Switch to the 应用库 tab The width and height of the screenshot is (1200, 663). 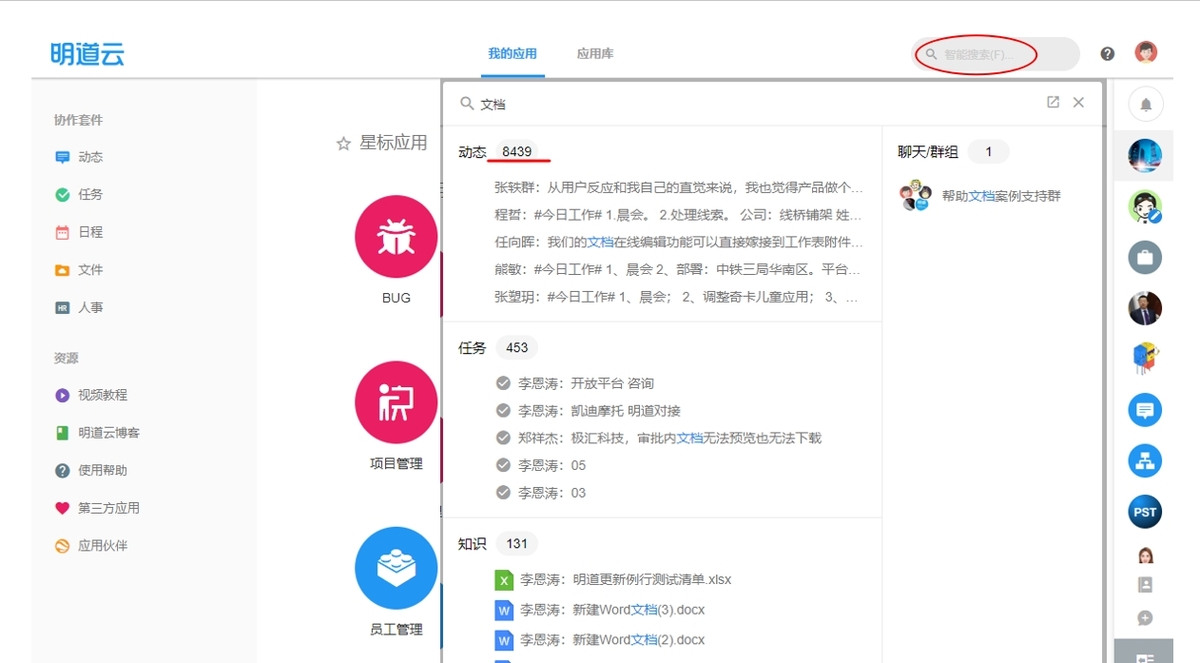(595, 54)
